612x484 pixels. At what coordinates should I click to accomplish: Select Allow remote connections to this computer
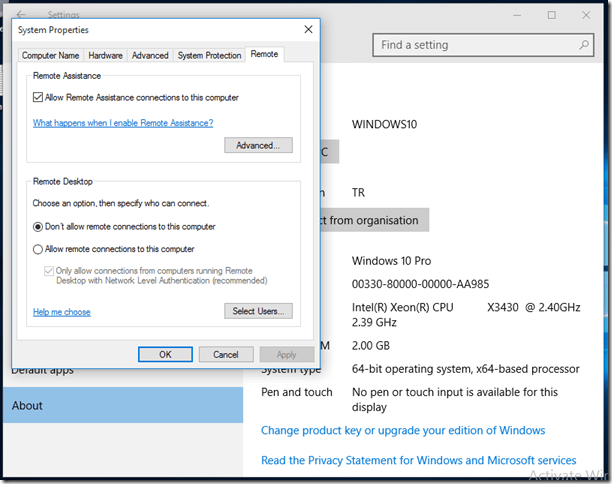pyautogui.click(x=38, y=249)
